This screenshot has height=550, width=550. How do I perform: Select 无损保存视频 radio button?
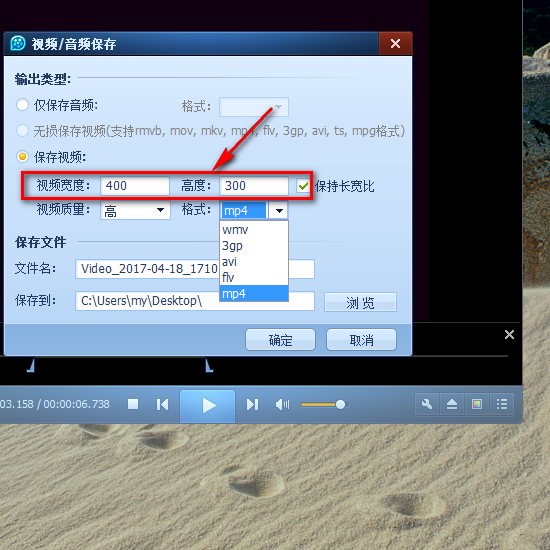22,130
